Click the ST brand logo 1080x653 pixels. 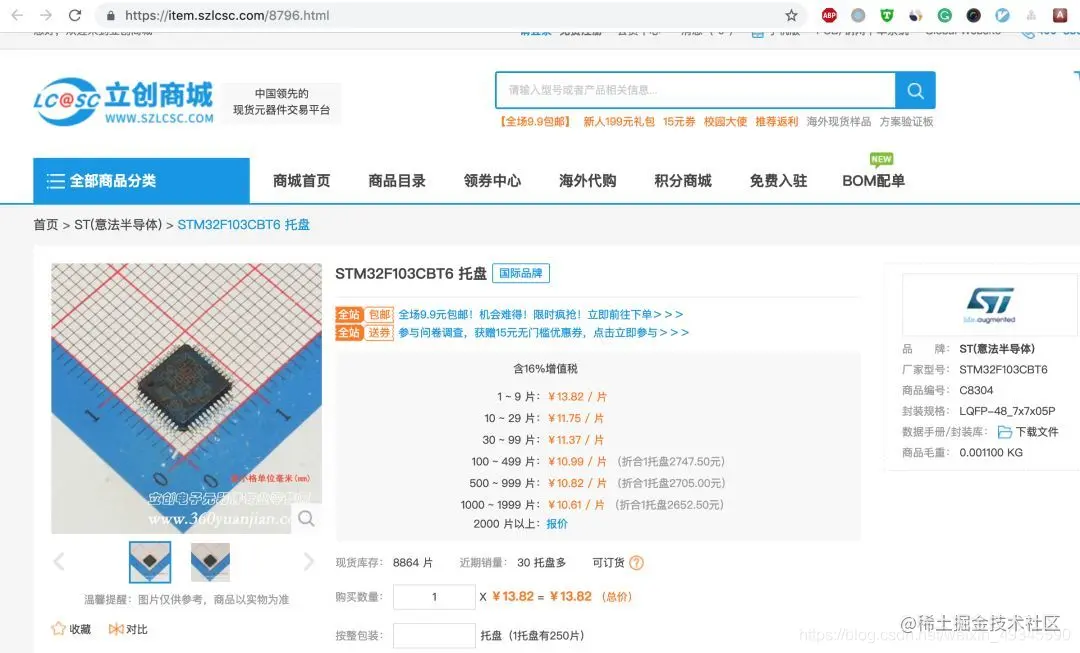tap(989, 304)
